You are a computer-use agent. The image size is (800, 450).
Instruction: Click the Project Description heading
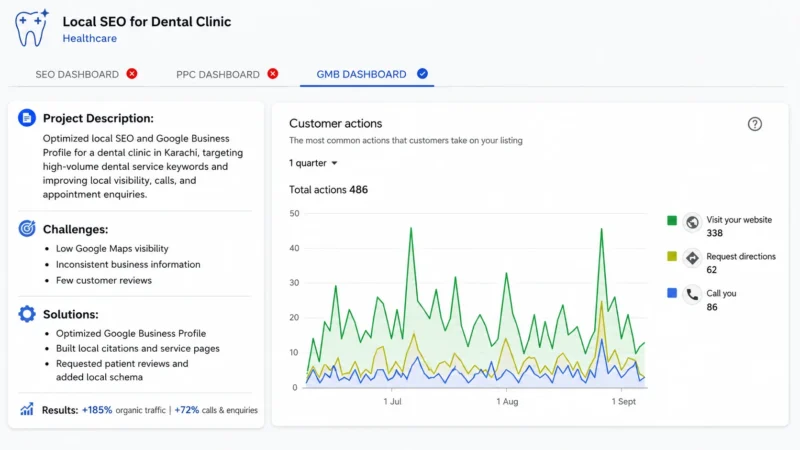pos(98,118)
